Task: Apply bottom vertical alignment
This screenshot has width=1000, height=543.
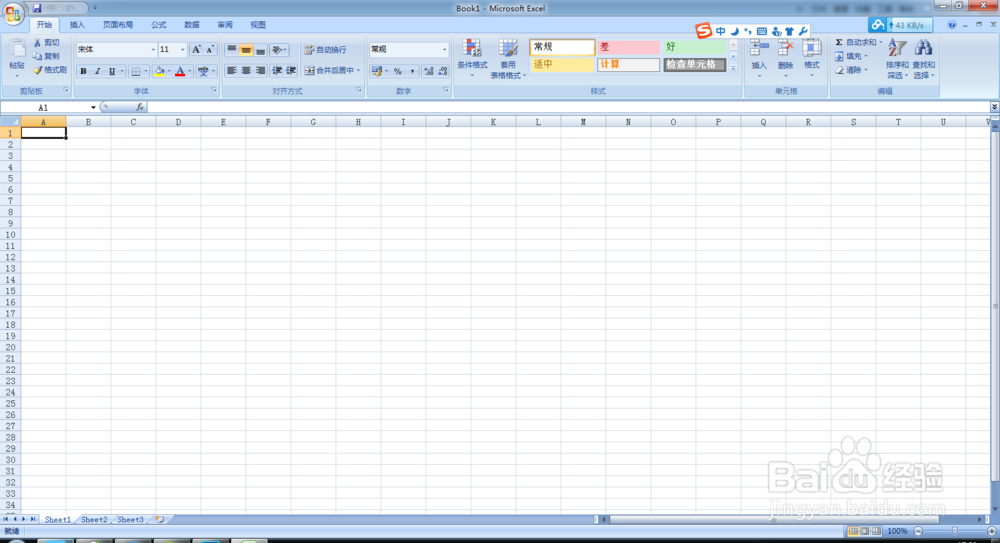Action: (x=260, y=49)
